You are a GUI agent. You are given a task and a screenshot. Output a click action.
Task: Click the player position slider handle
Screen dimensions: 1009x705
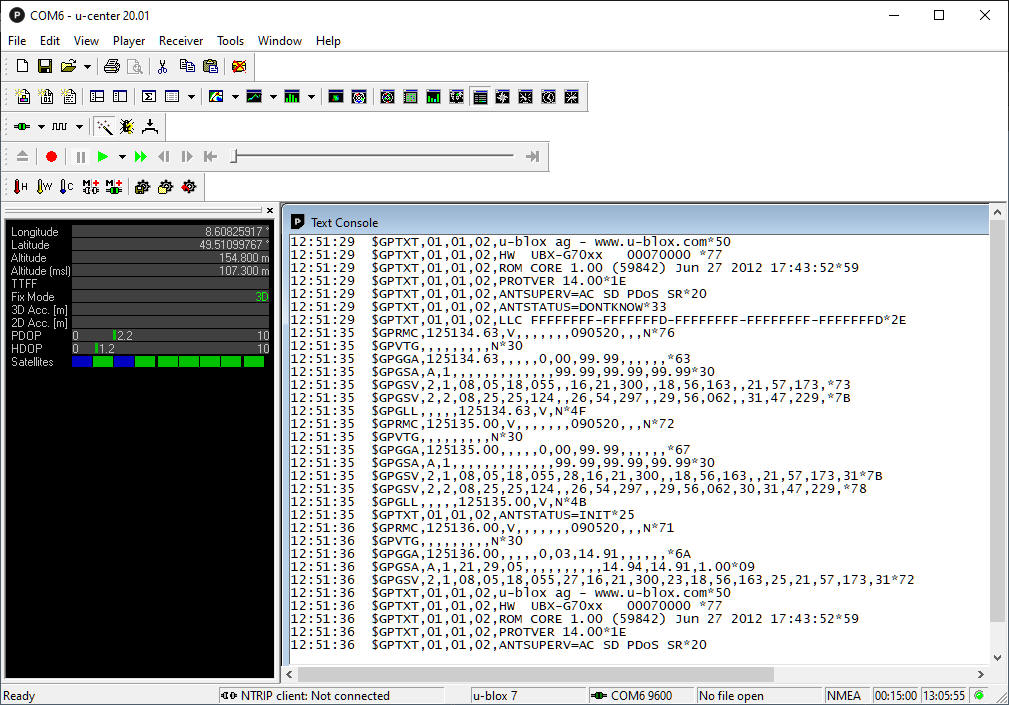[x=234, y=156]
